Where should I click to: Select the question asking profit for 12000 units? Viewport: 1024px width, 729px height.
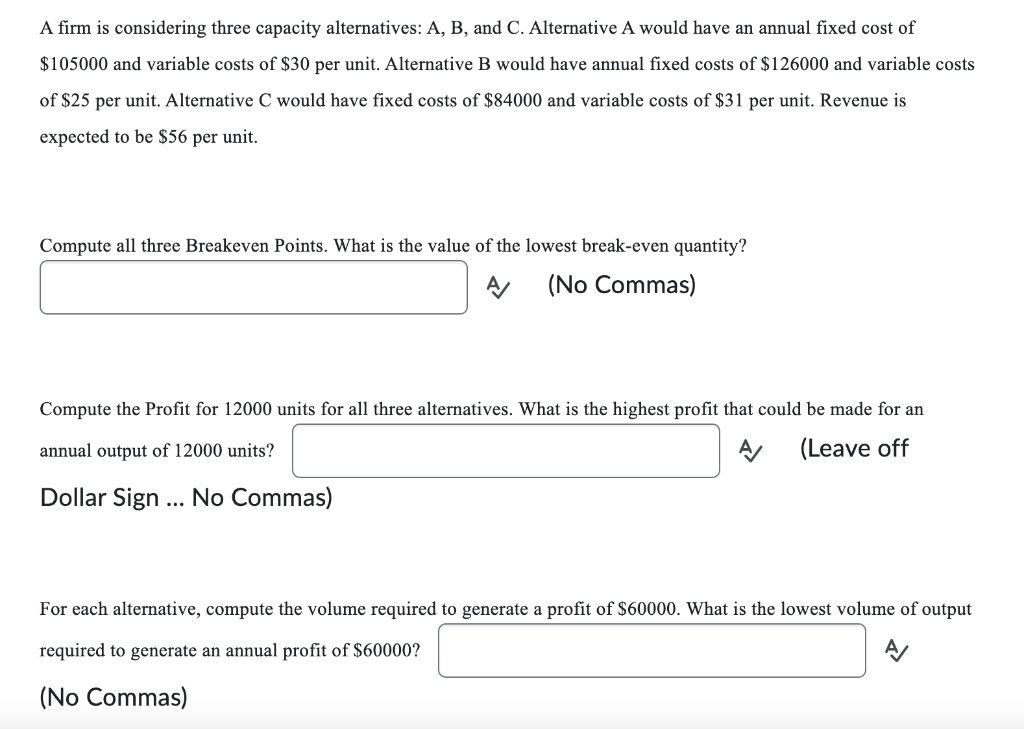click(480, 409)
